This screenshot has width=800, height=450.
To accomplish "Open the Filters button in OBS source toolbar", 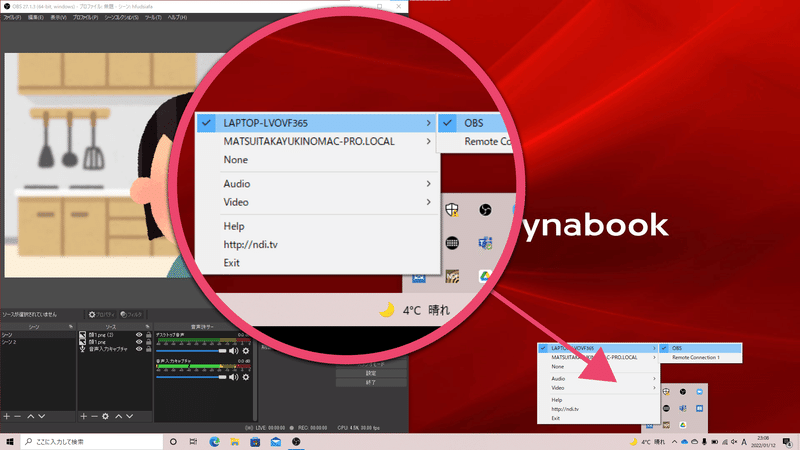I will tap(131, 315).
